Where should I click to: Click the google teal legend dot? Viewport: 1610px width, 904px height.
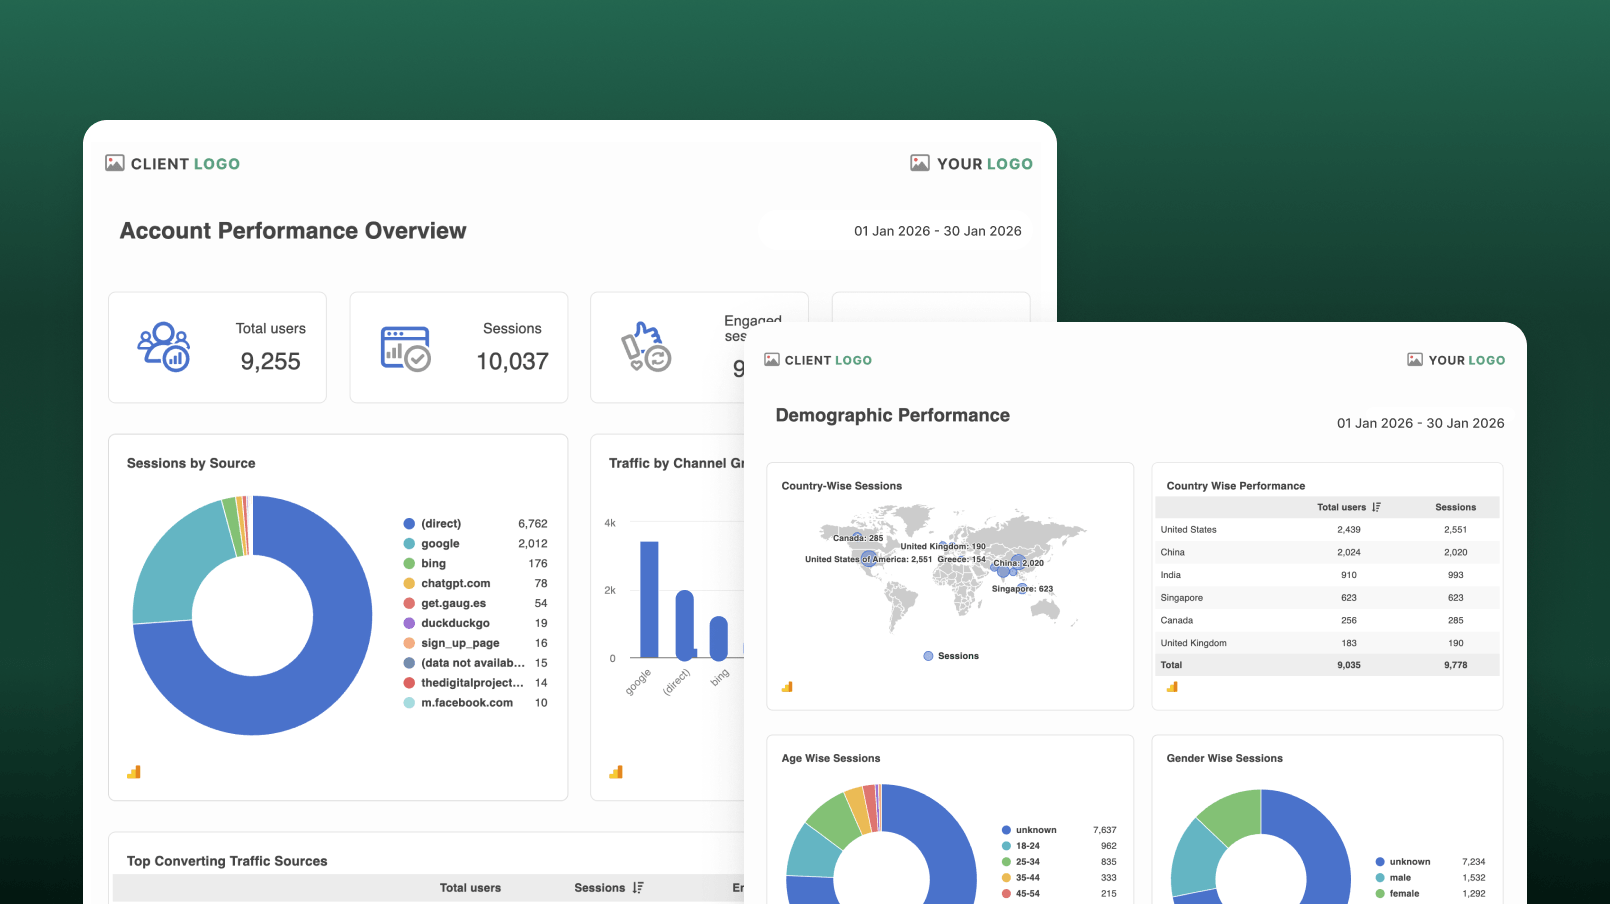pos(409,544)
